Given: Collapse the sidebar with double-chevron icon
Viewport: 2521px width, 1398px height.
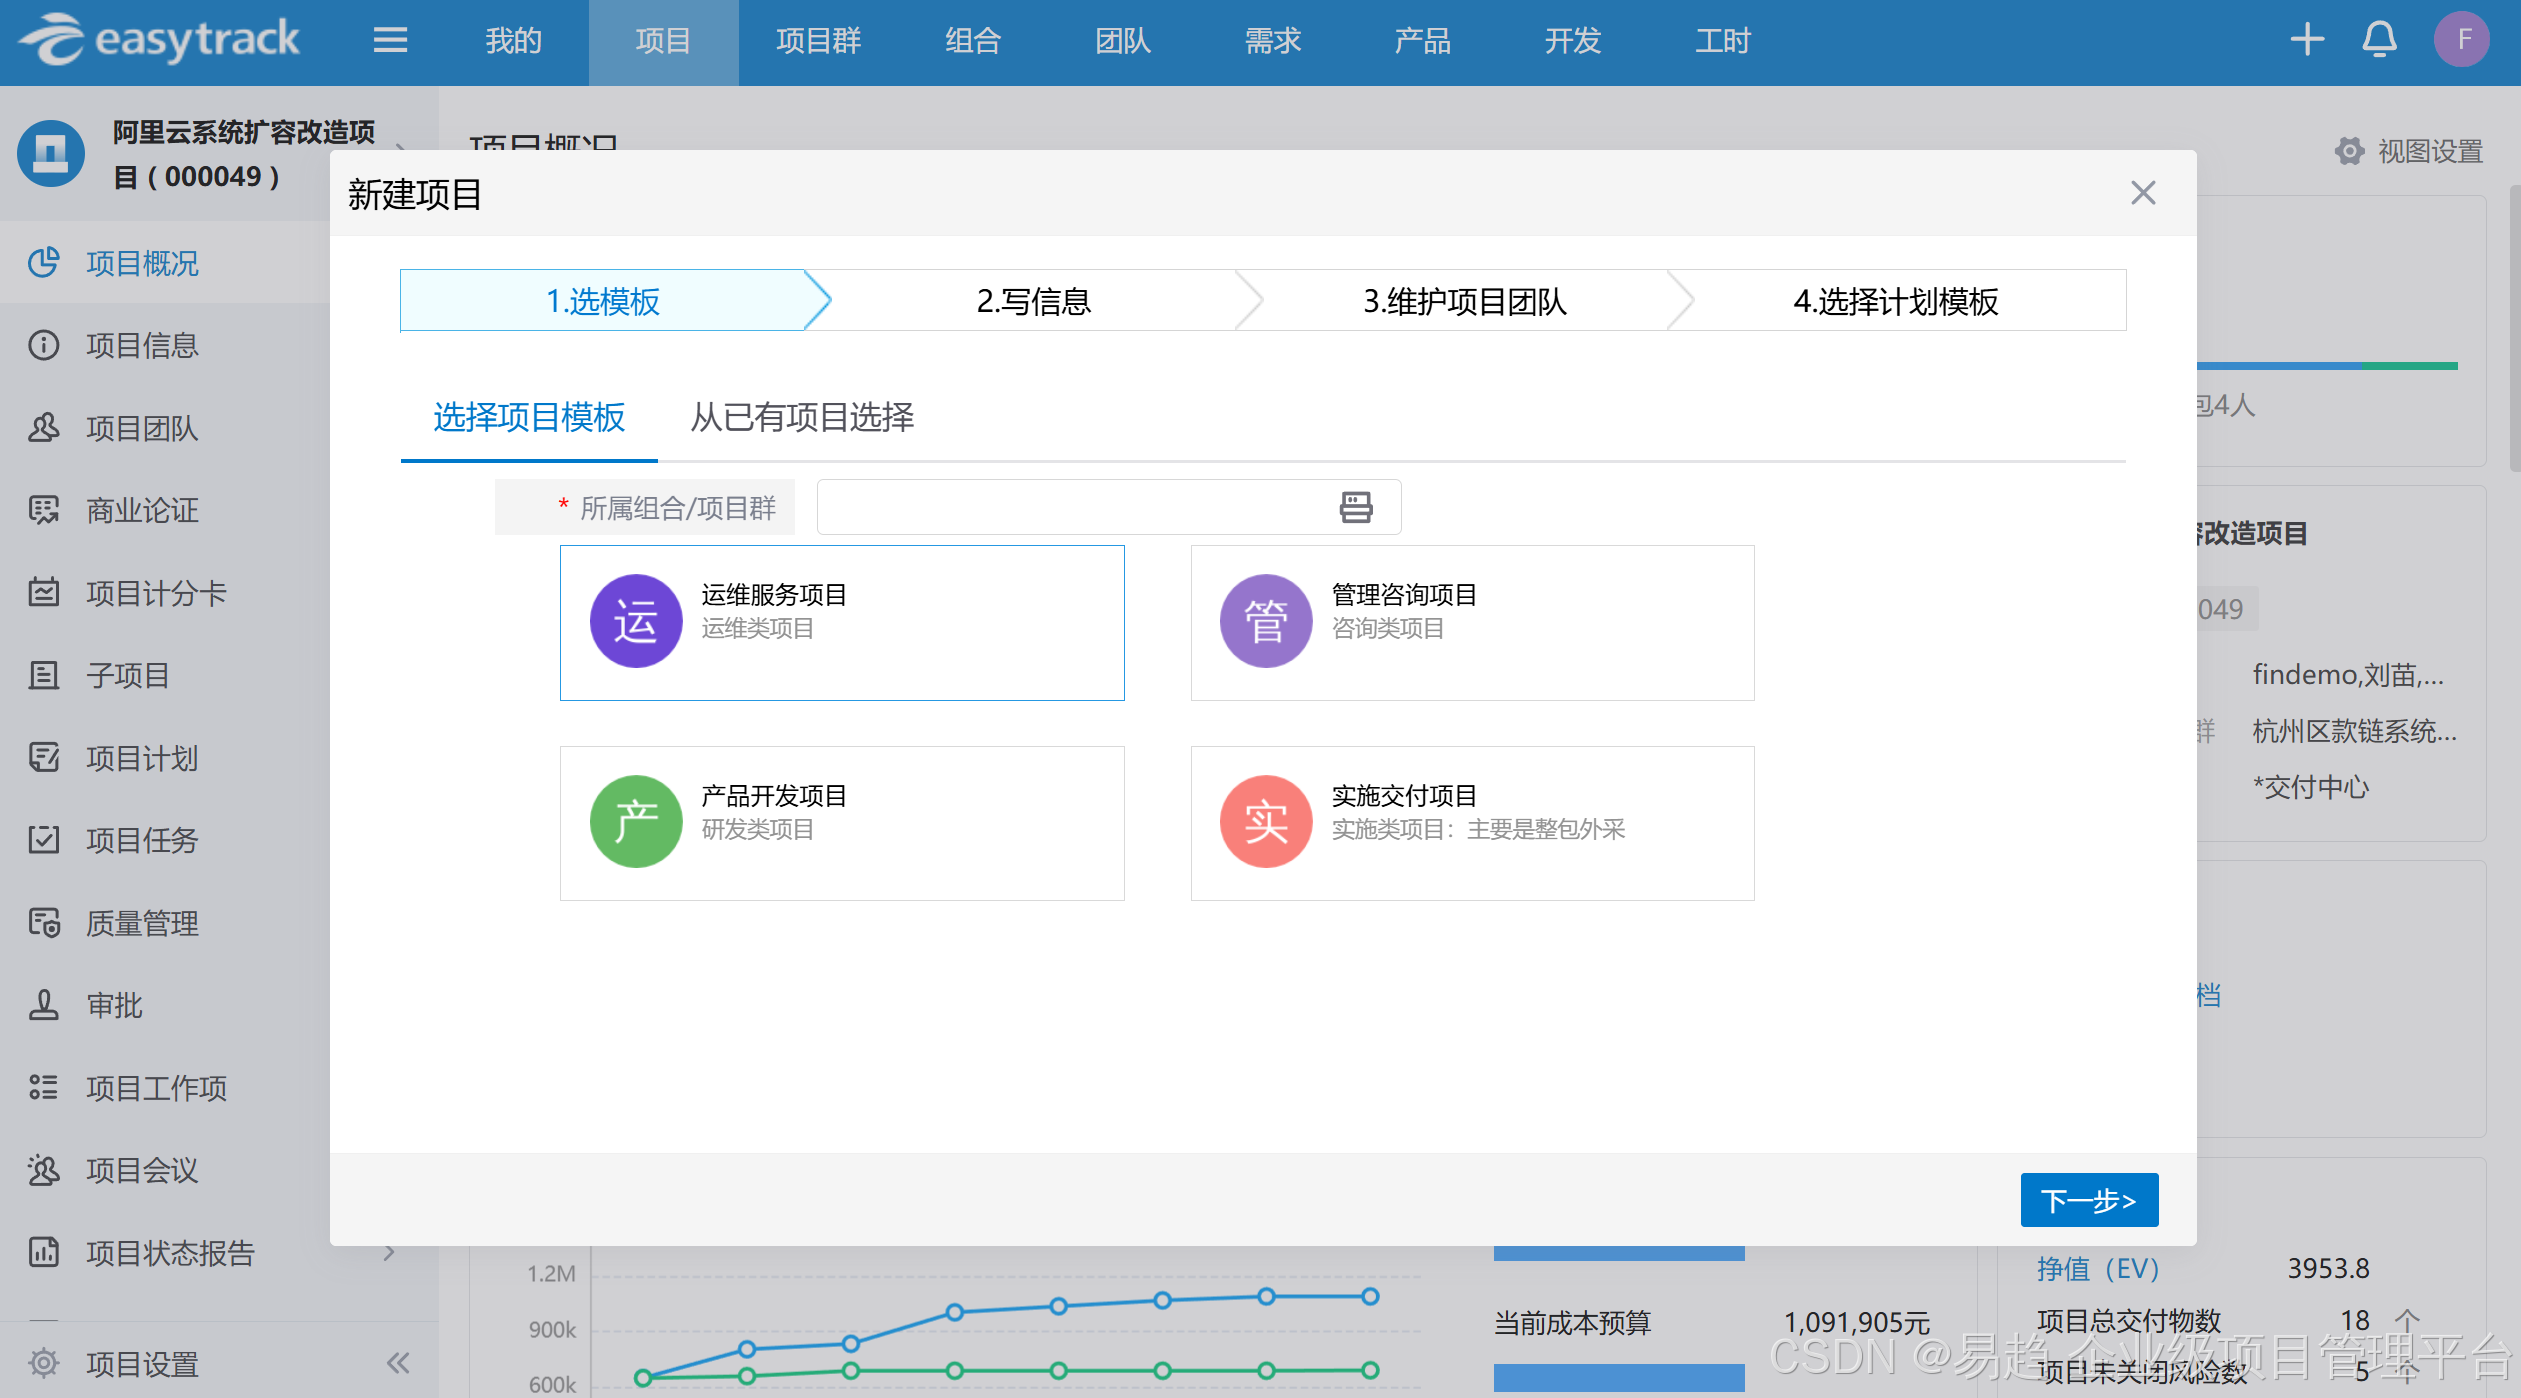Looking at the screenshot, I should coord(398,1362).
